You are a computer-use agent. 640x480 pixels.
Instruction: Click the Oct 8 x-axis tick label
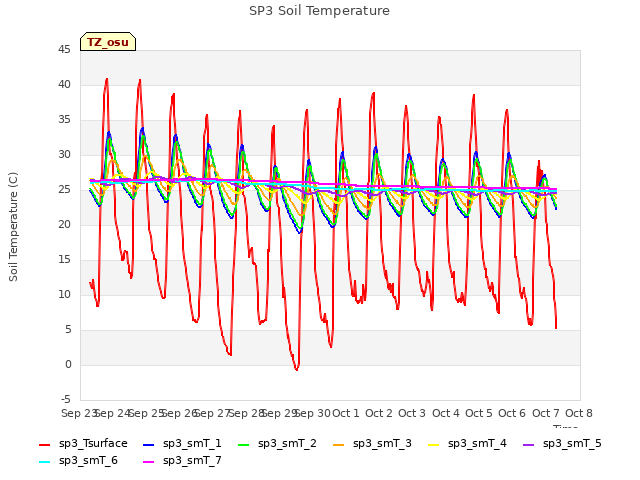[579, 413]
